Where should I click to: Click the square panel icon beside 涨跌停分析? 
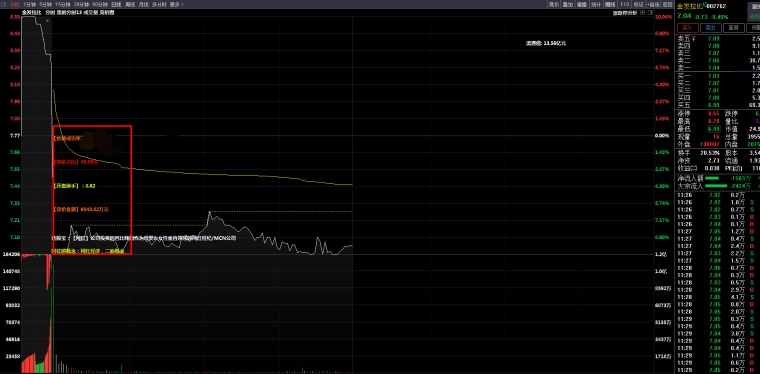tap(649, 13)
